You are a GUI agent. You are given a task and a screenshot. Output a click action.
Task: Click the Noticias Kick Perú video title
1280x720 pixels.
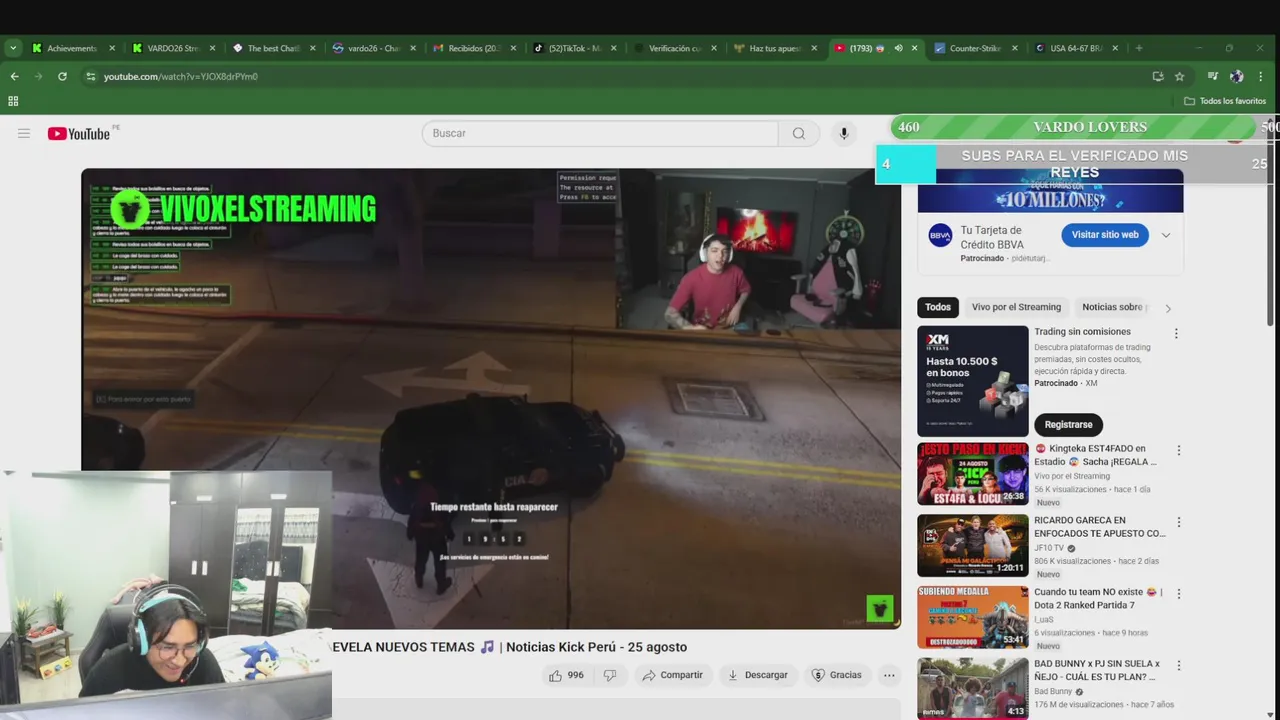(509, 647)
